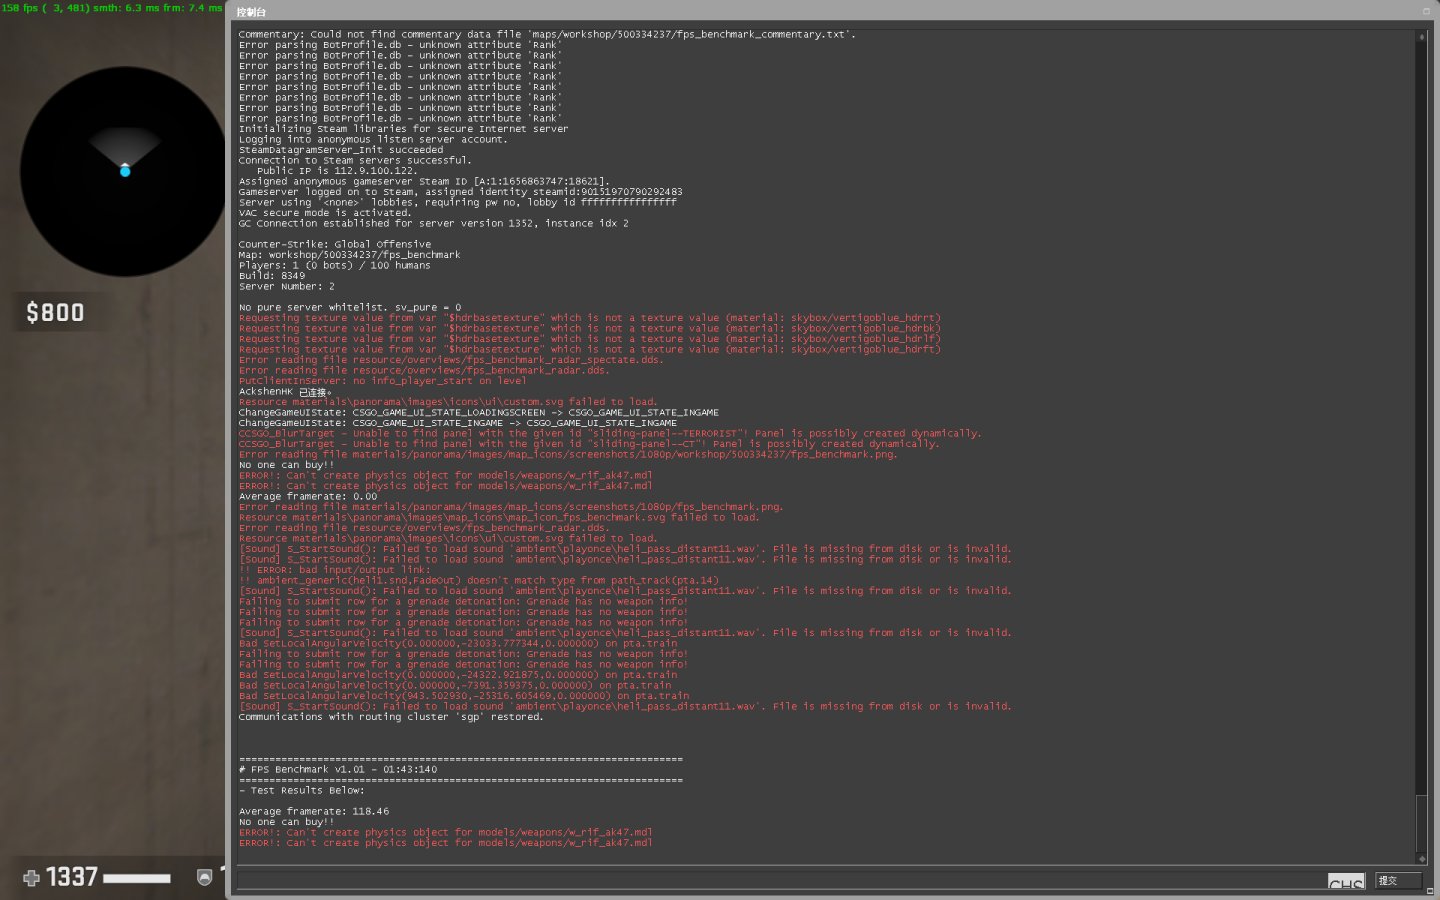The width and height of the screenshot is (1440, 900).
Task: Click the 提交 submit button
Action: tap(1397, 881)
